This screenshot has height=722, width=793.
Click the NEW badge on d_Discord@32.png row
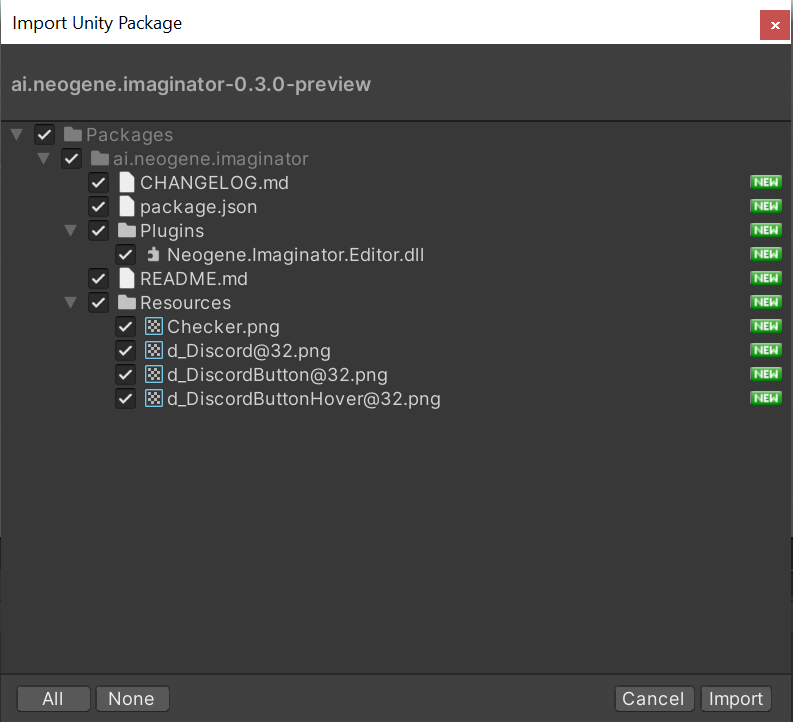click(766, 350)
